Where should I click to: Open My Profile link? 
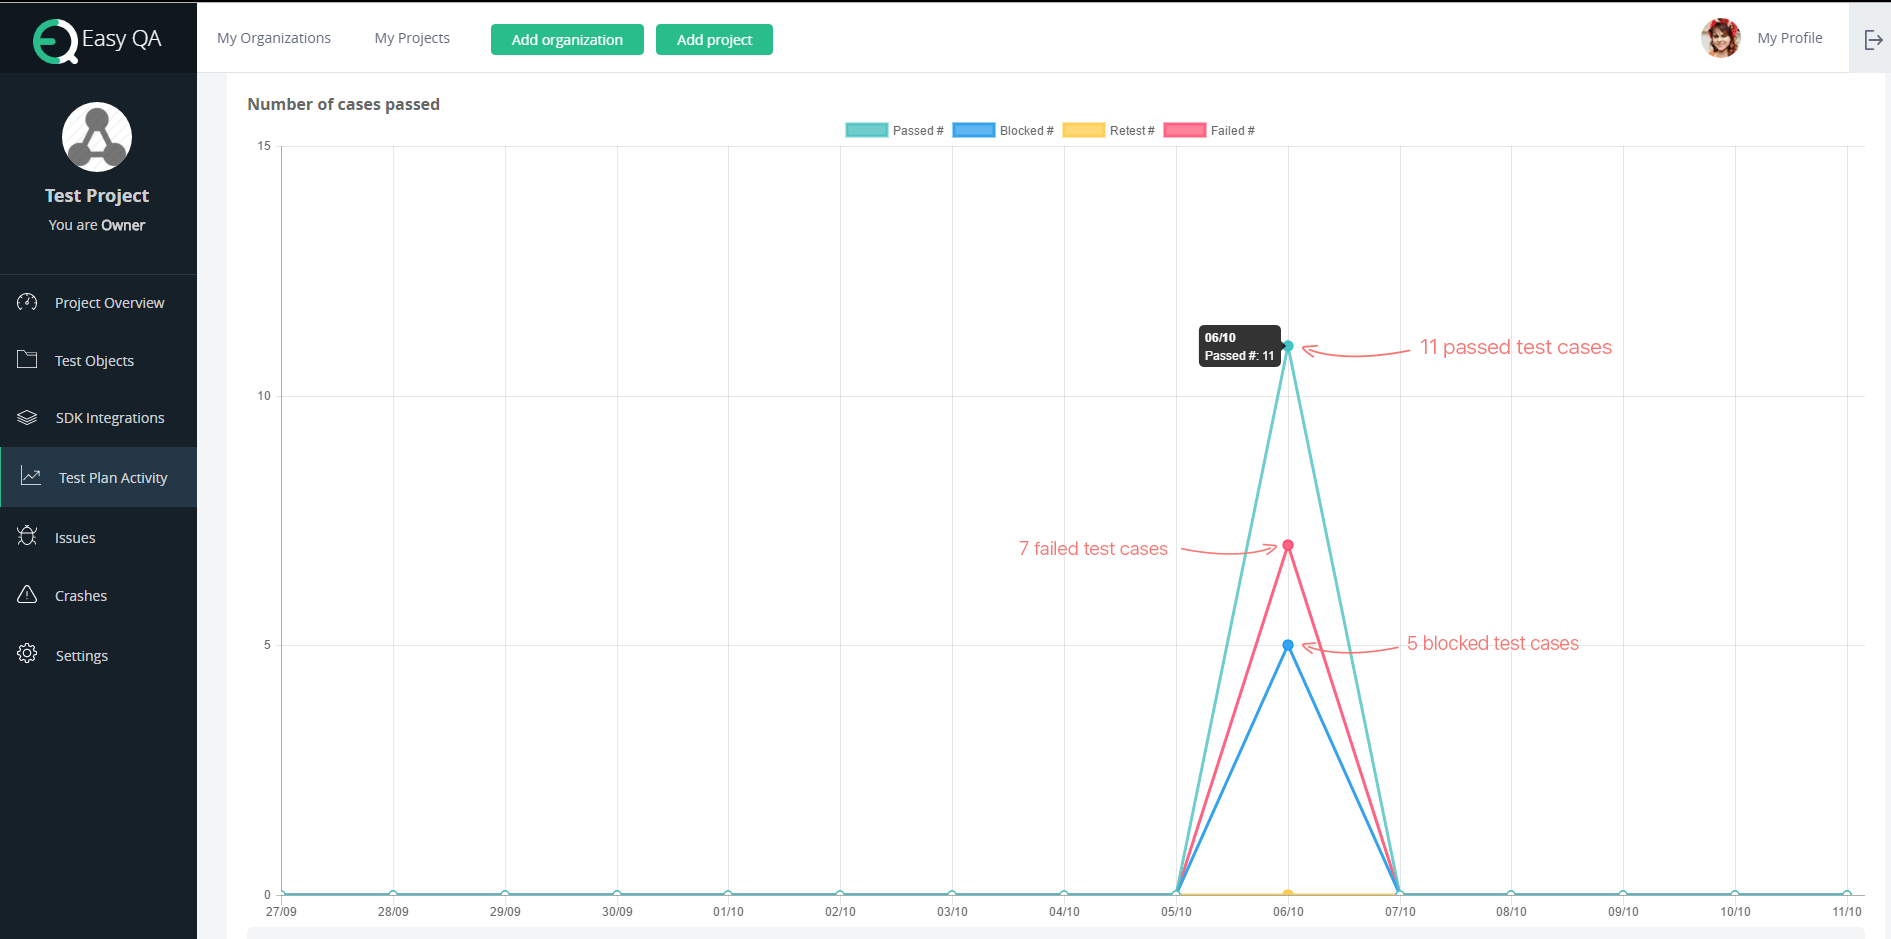tap(1790, 38)
